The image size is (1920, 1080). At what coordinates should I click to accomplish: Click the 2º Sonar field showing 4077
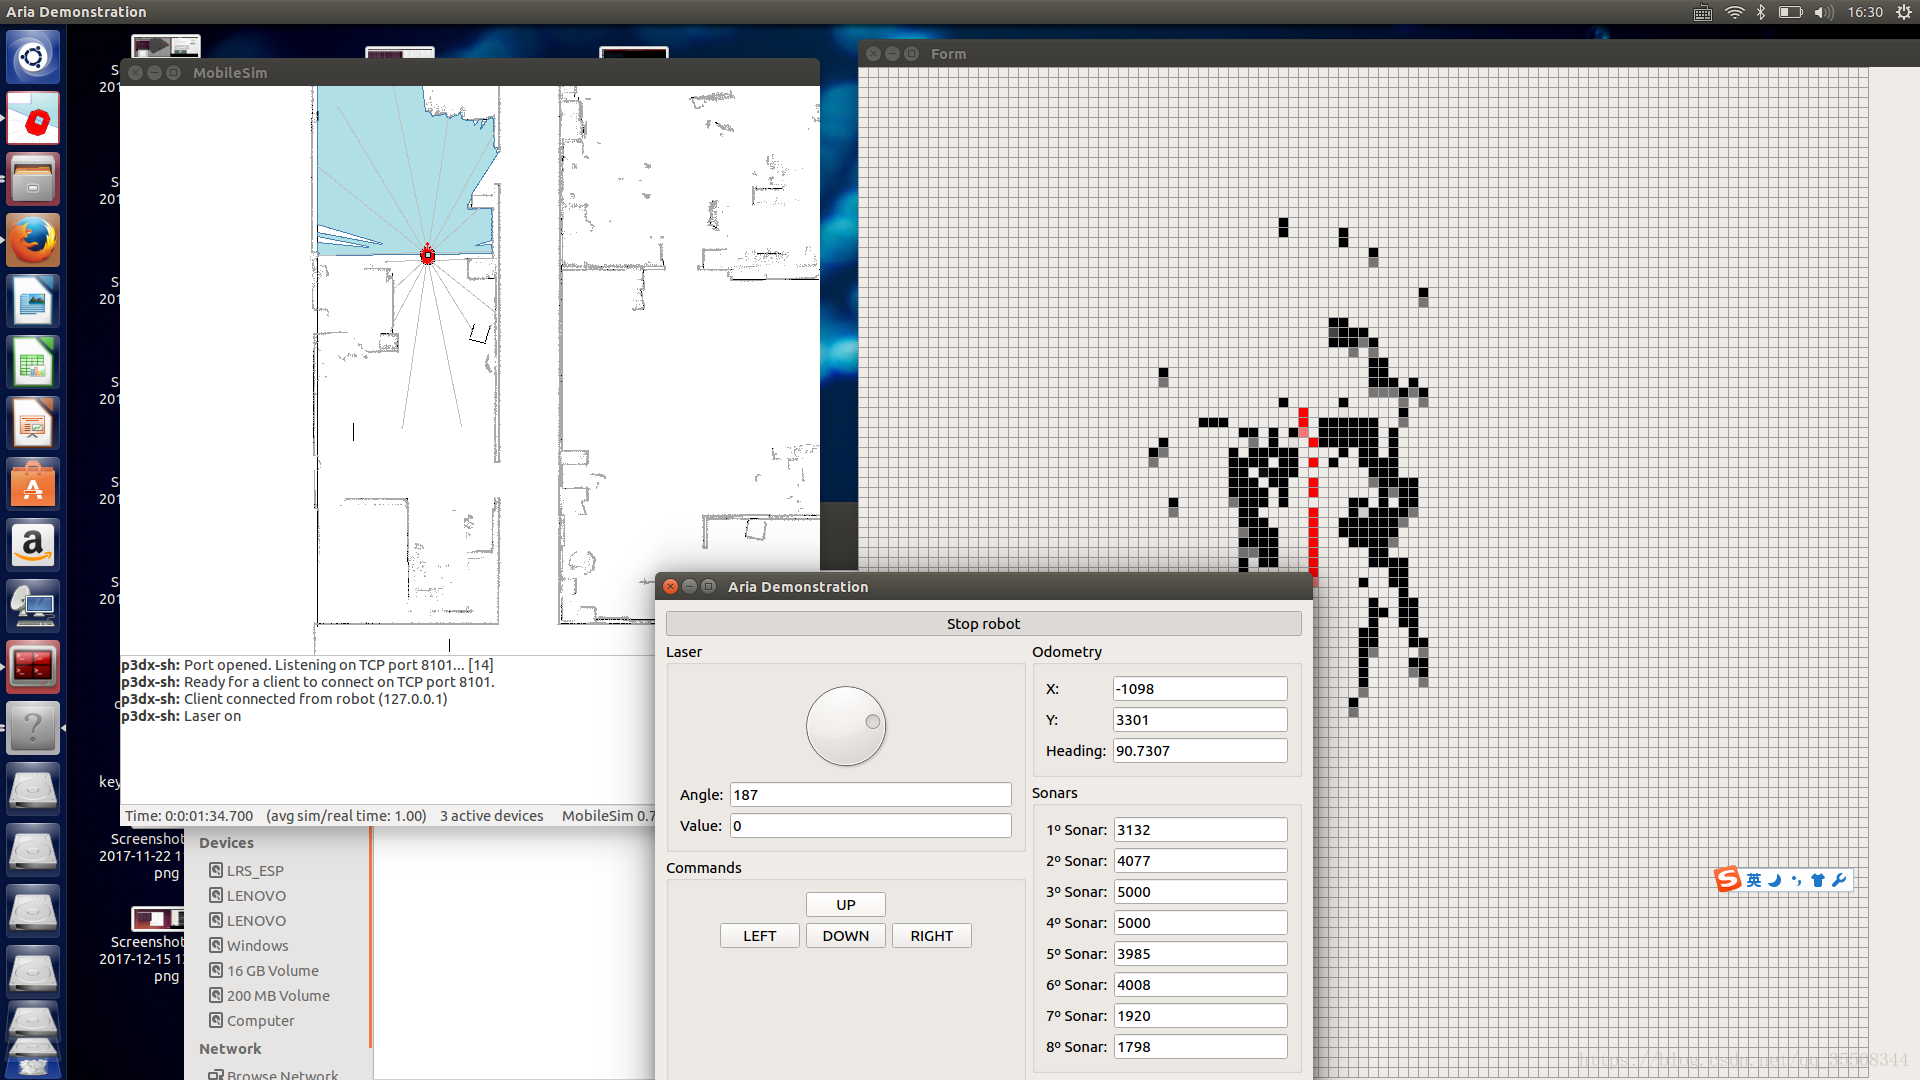(1200, 860)
